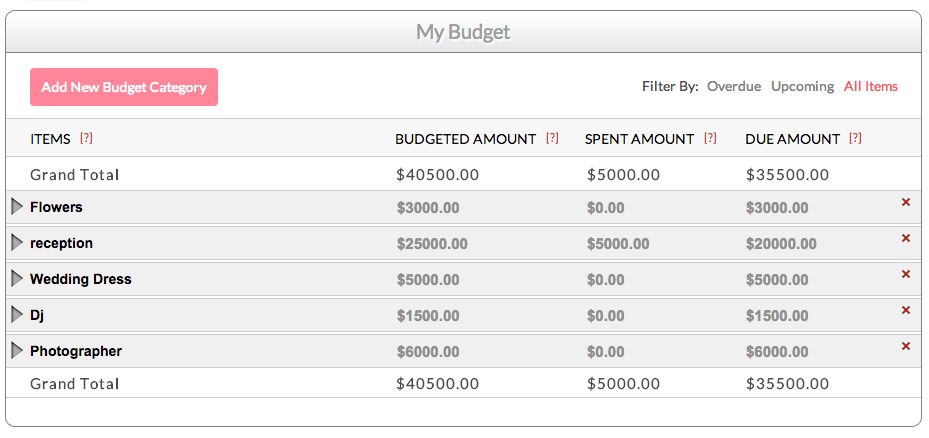
Task: Open help icon next to ITEMS
Action: pos(86,138)
